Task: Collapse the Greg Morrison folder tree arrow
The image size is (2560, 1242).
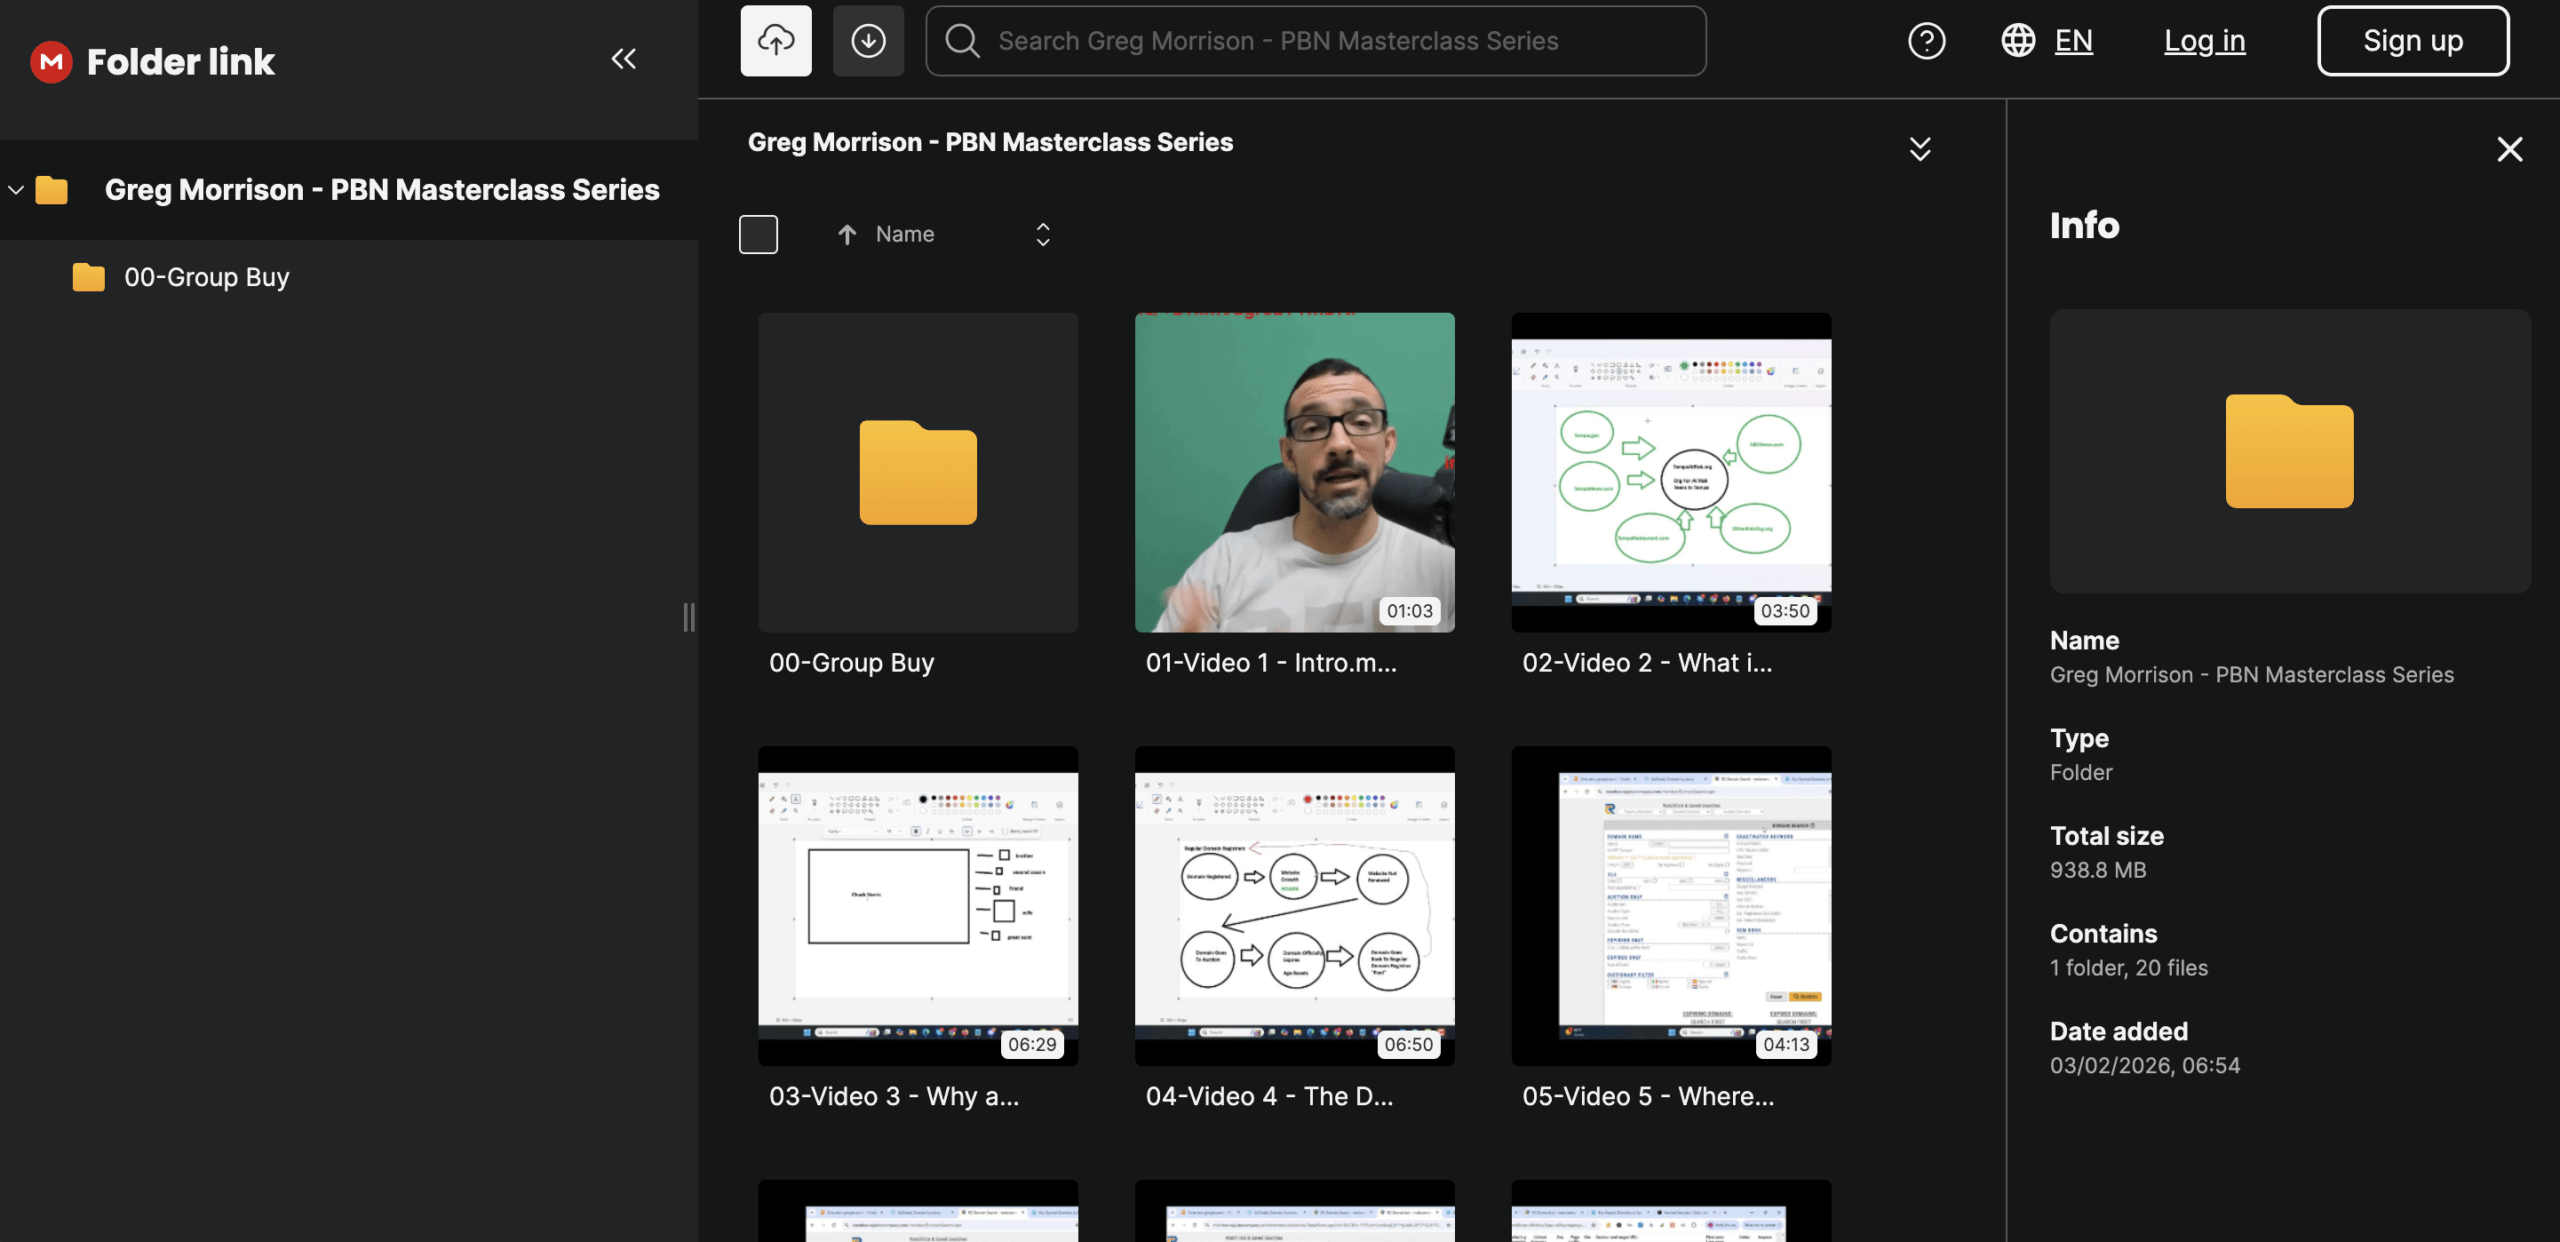Action: (x=16, y=190)
